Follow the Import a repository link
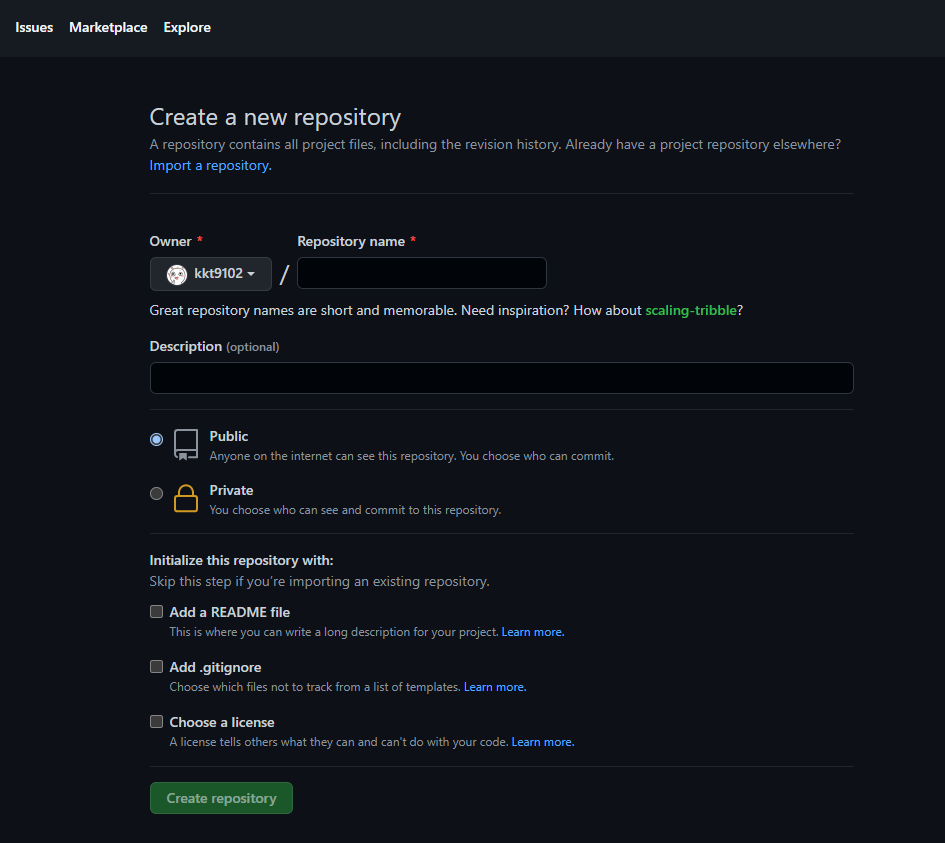 click(x=210, y=165)
